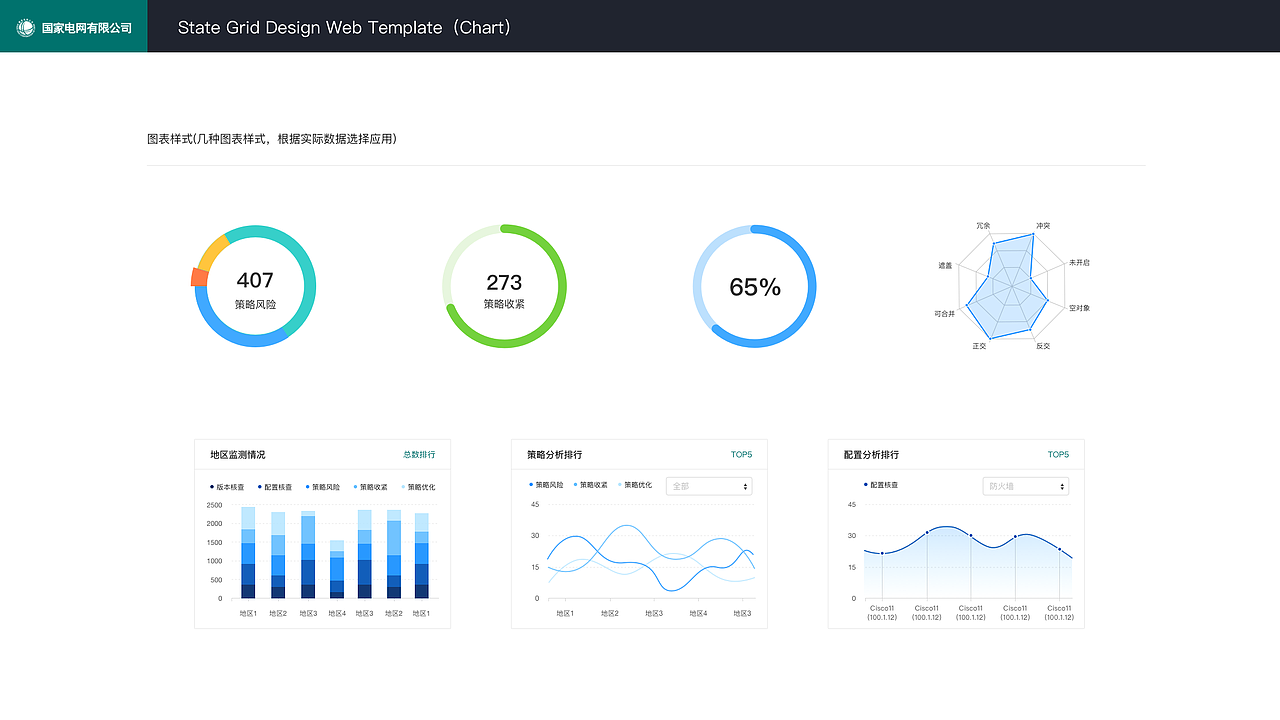Image resolution: width=1280 pixels, height=720 pixels.
Task: Click the 国家电网有限公司 header title
Action: coord(87,28)
